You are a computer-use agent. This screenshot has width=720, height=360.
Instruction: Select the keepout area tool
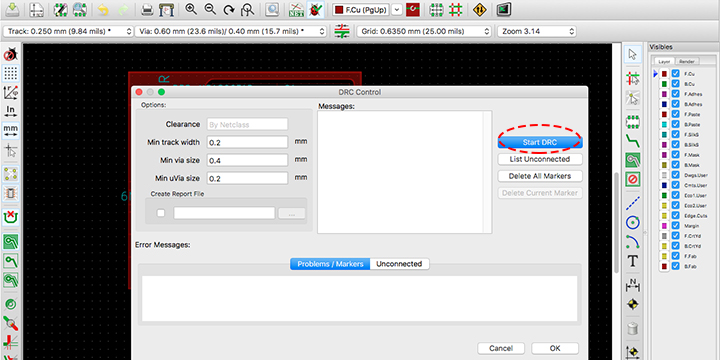[633, 179]
